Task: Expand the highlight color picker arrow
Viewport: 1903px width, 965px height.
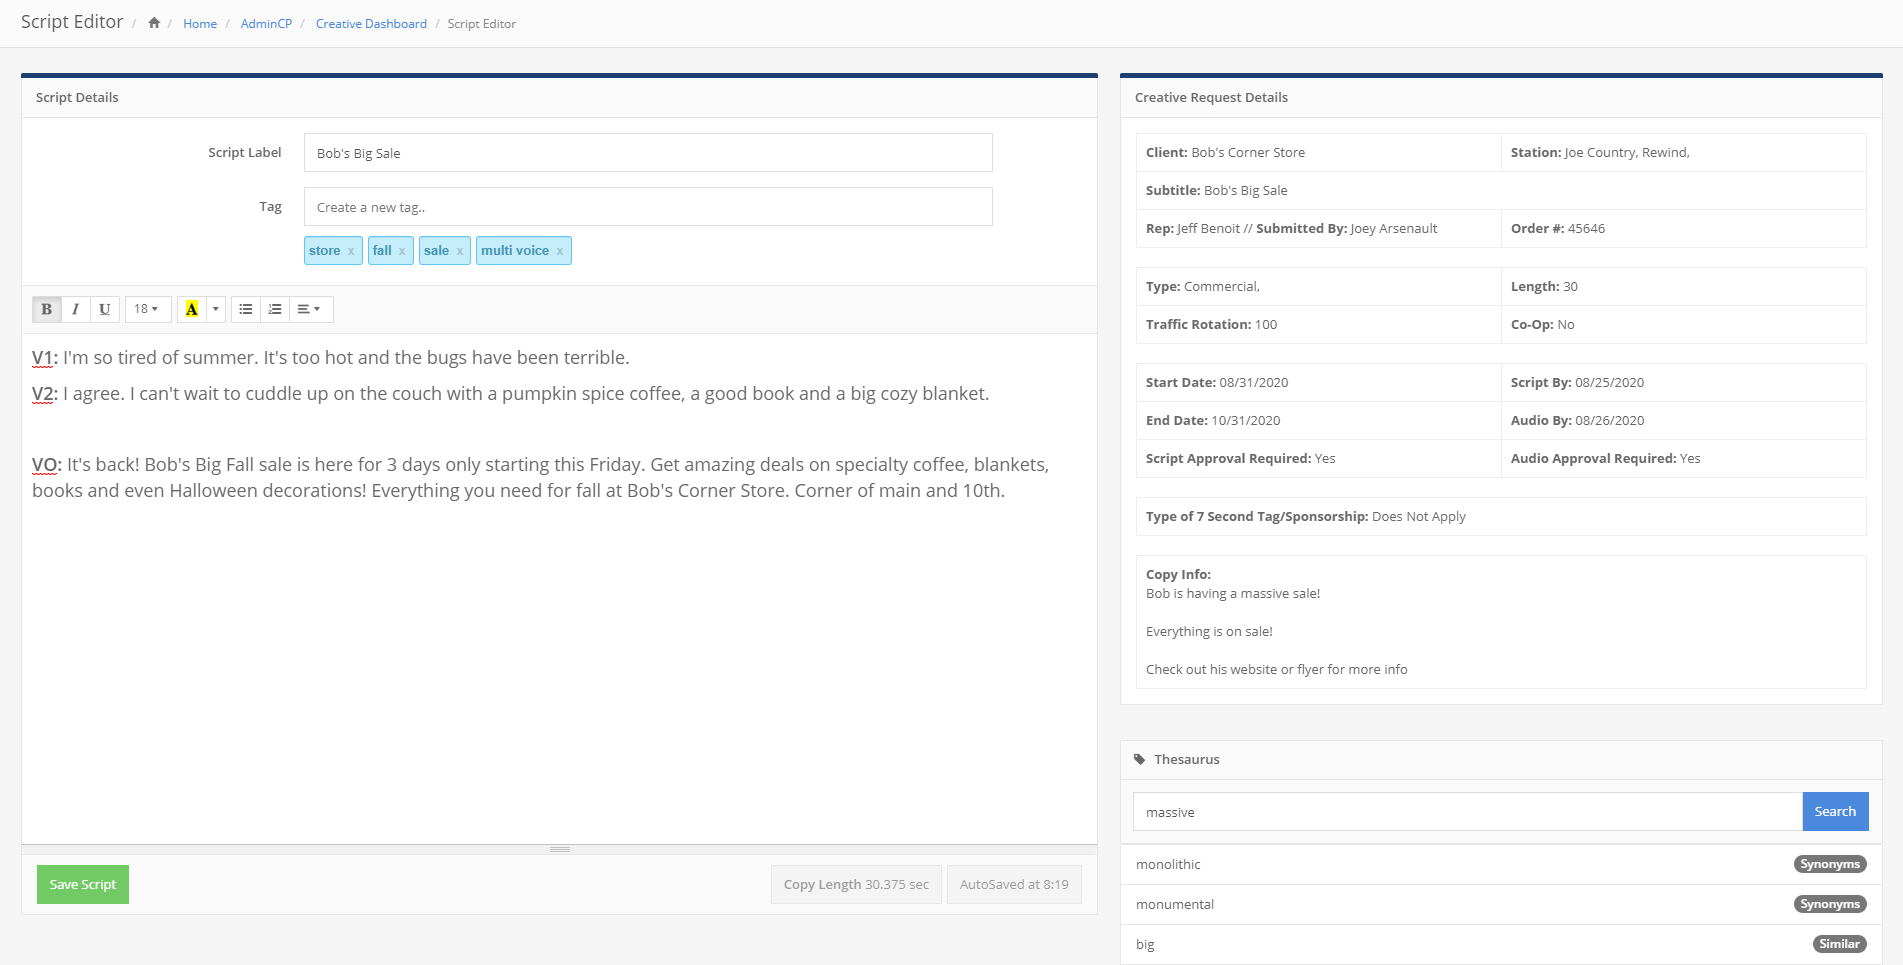Action: click(216, 309)
